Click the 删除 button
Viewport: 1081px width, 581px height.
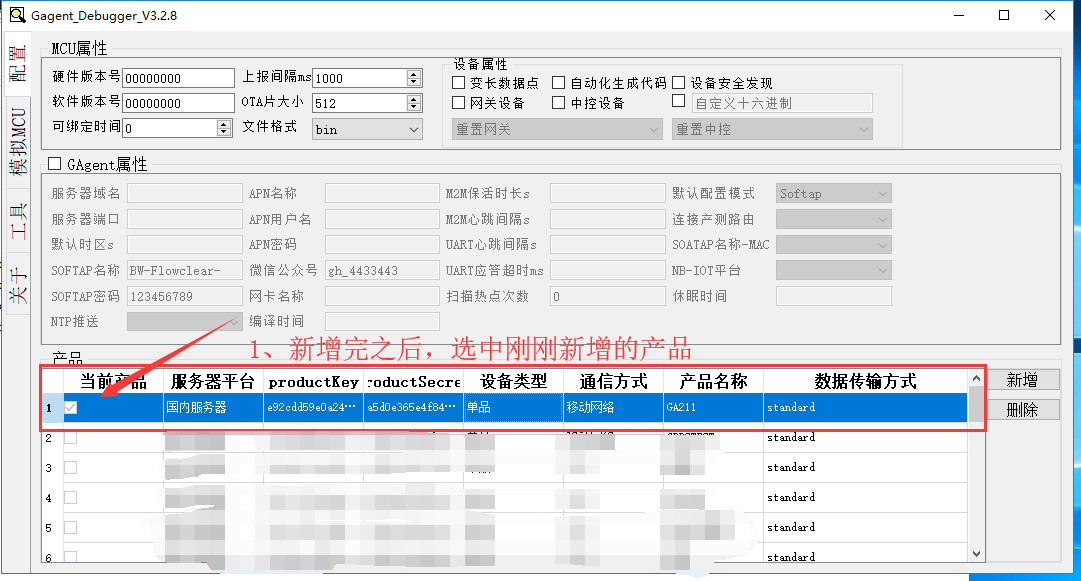pyautogui.click(x=1021, y=409)
